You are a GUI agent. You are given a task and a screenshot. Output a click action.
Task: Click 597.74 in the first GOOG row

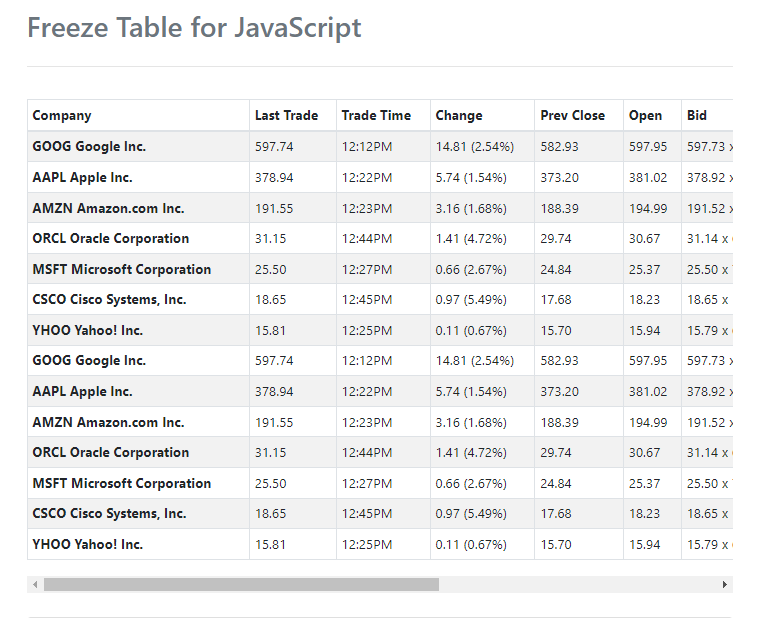pos(274,147)
